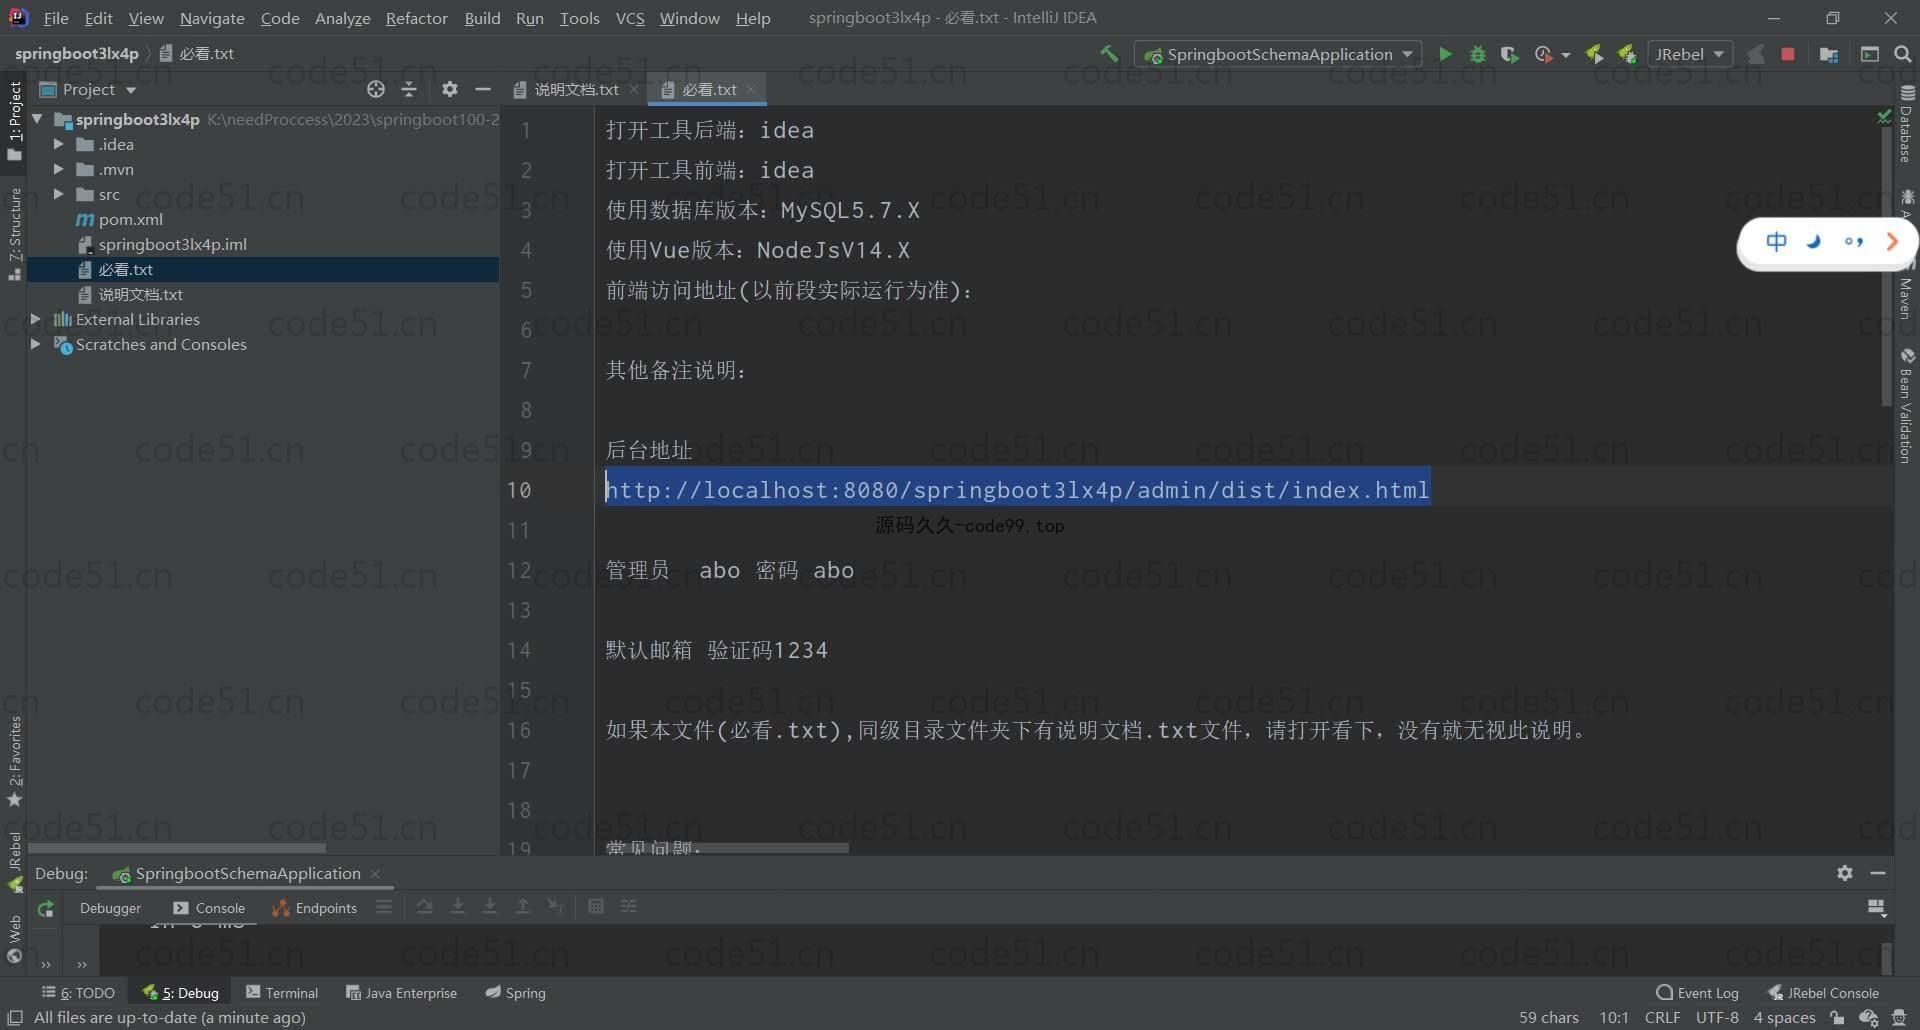Image resolution: width=1920 pixels, height=1030 pixels.
Task: Click the Step Over debugger icon
Action: coord(425,907)
